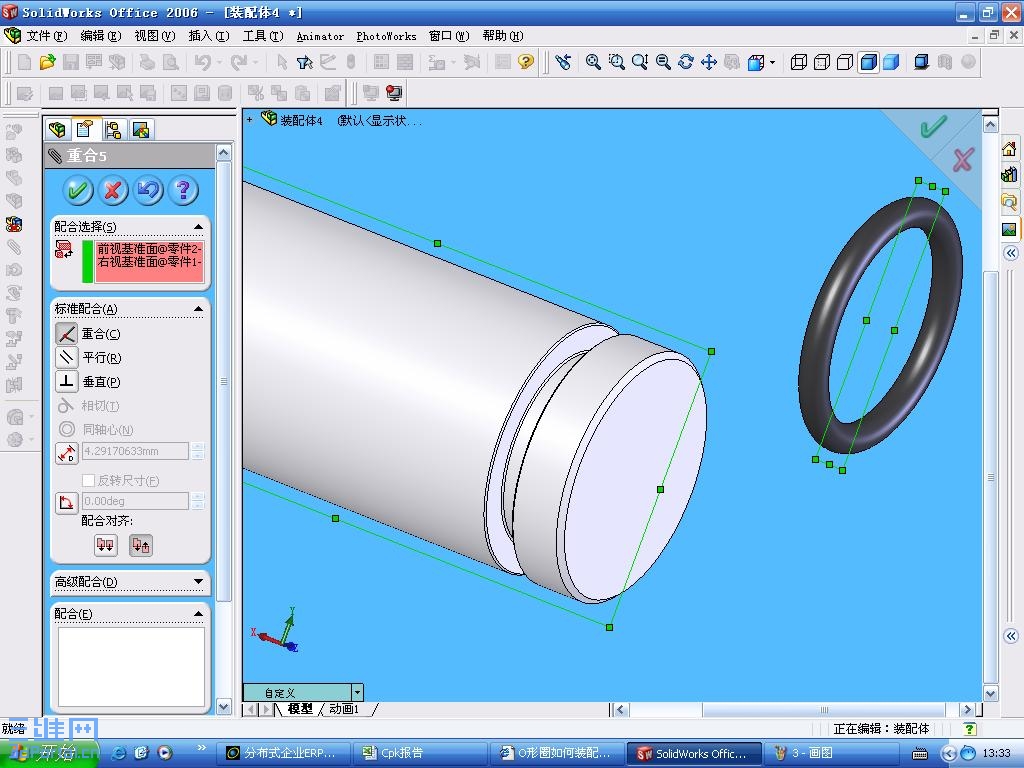Cancel with the corner red X

point(963,159)
